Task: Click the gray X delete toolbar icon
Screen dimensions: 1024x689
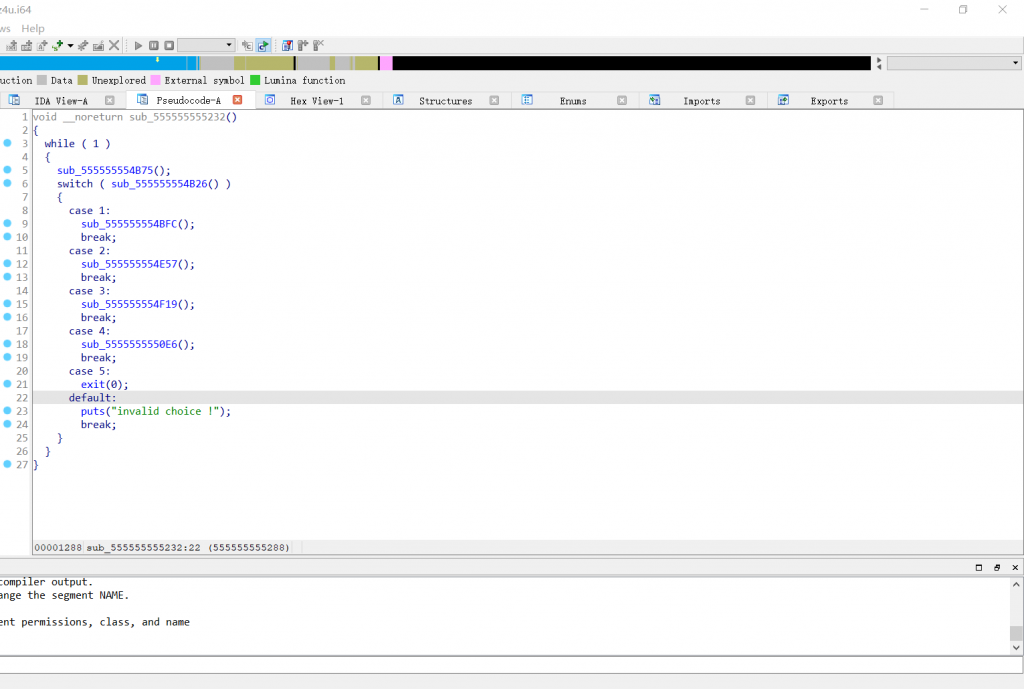Action: click(114, 45)
